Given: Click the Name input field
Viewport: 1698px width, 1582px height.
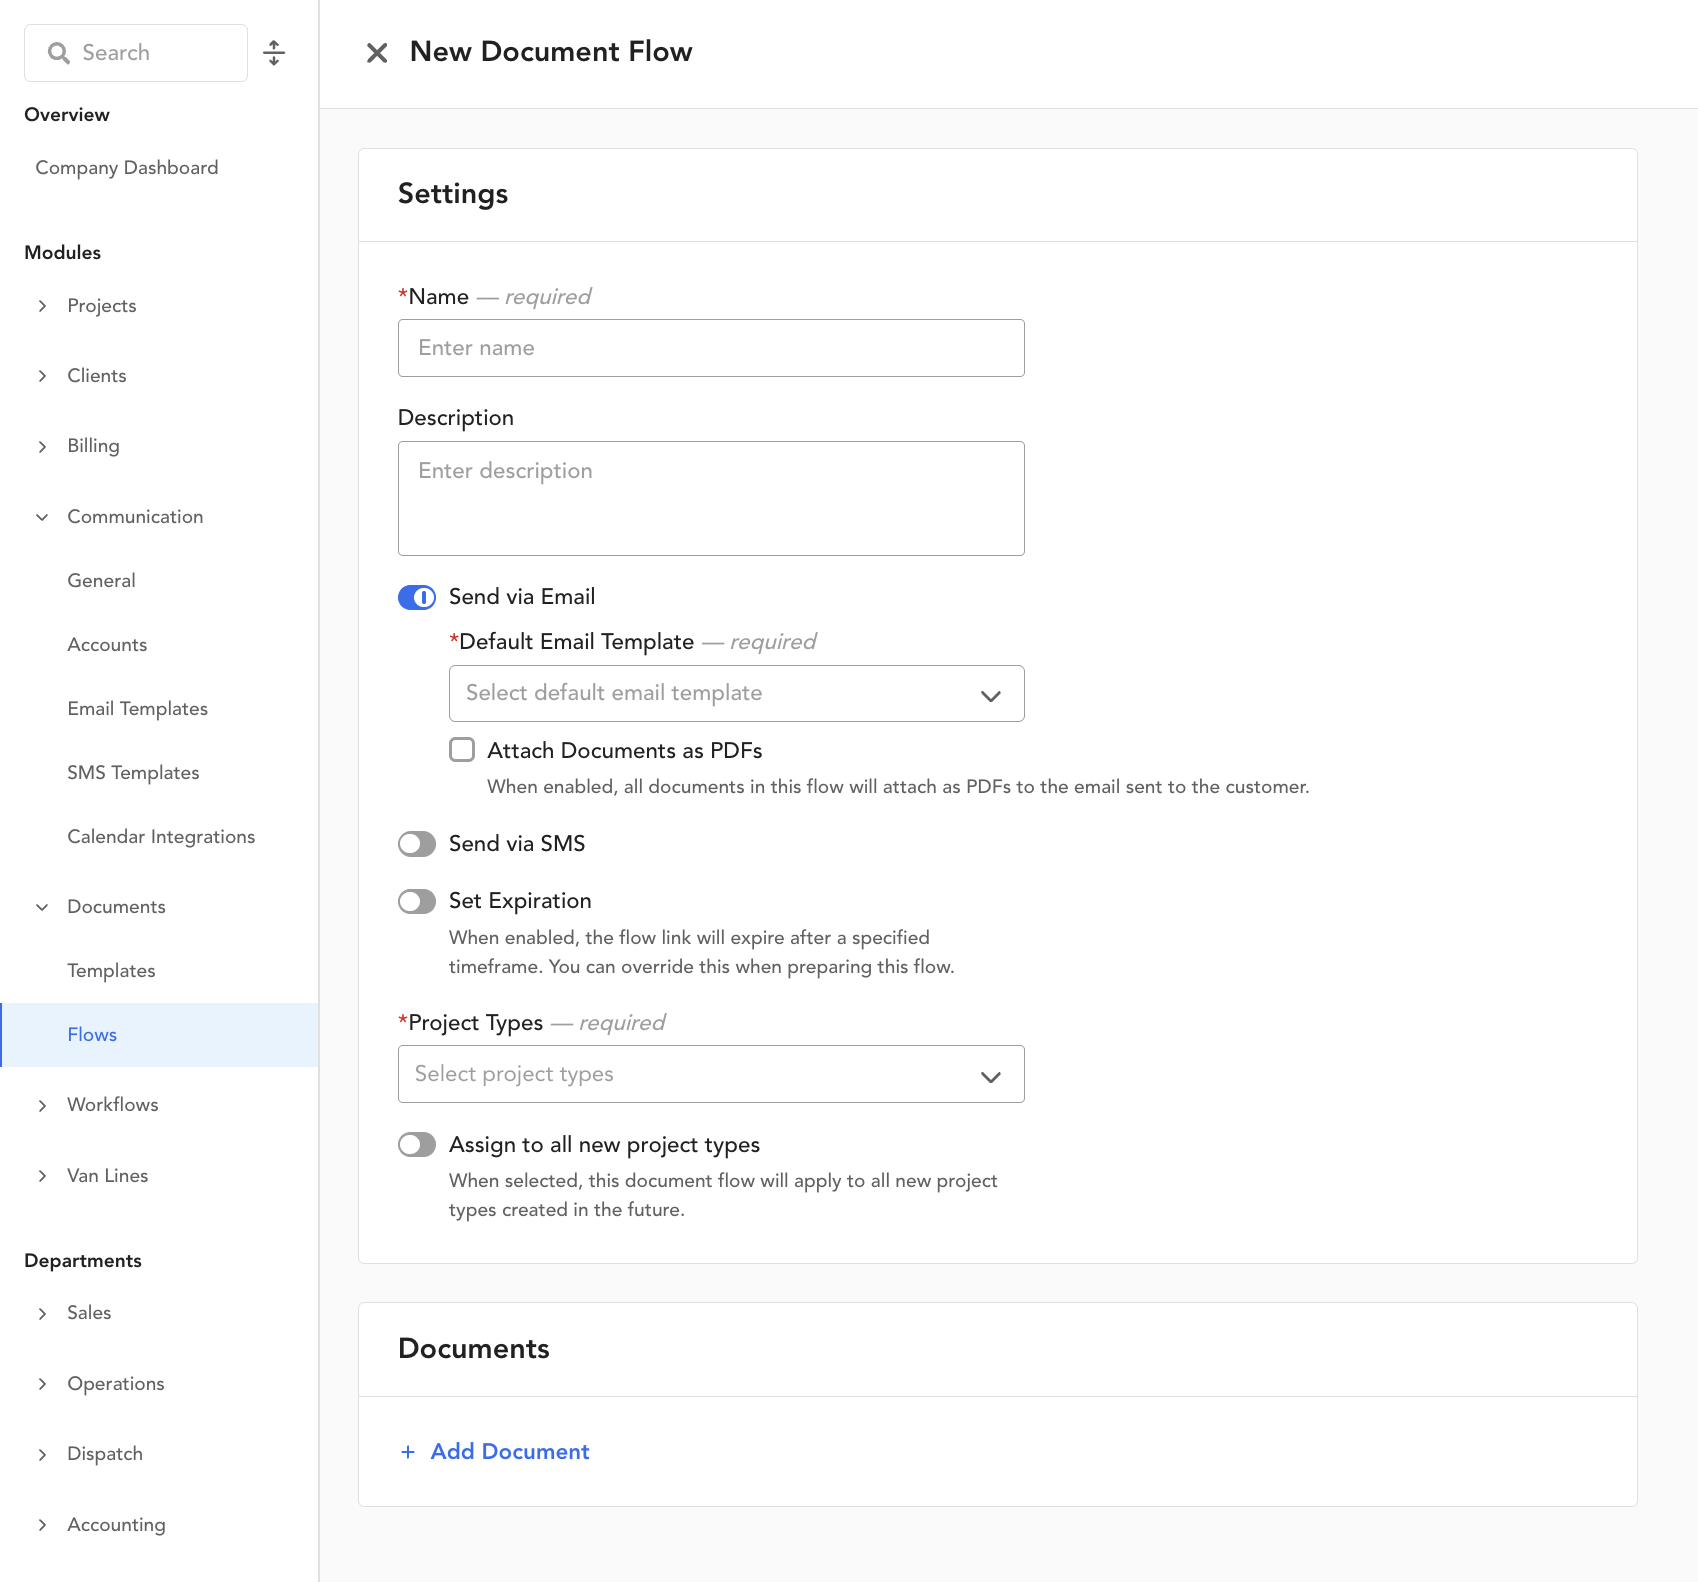Looking at the screenshot, I should pyautogui.click(x=711, y=348).
